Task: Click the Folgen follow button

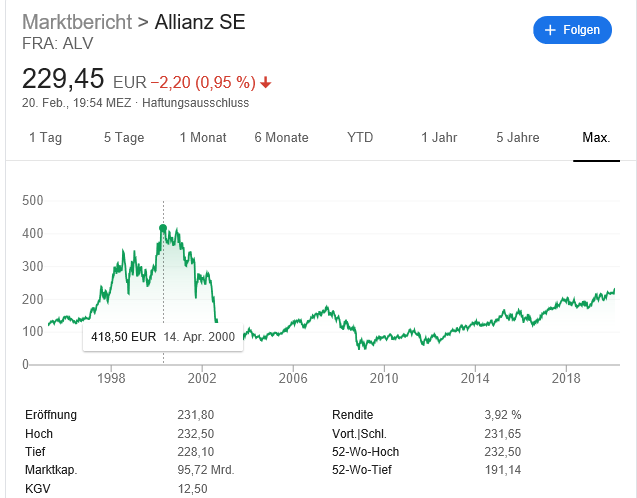Action: (572, 30)
